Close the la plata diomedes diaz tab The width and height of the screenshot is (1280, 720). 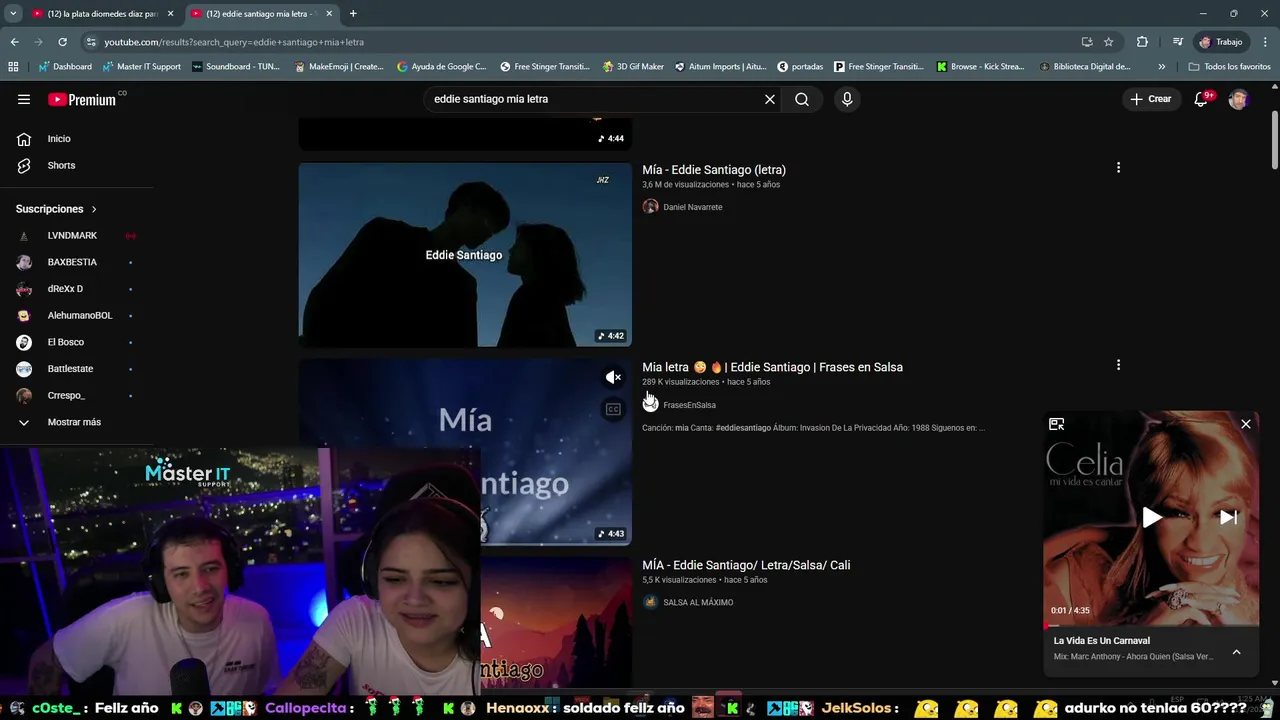(x=171, y=14)
